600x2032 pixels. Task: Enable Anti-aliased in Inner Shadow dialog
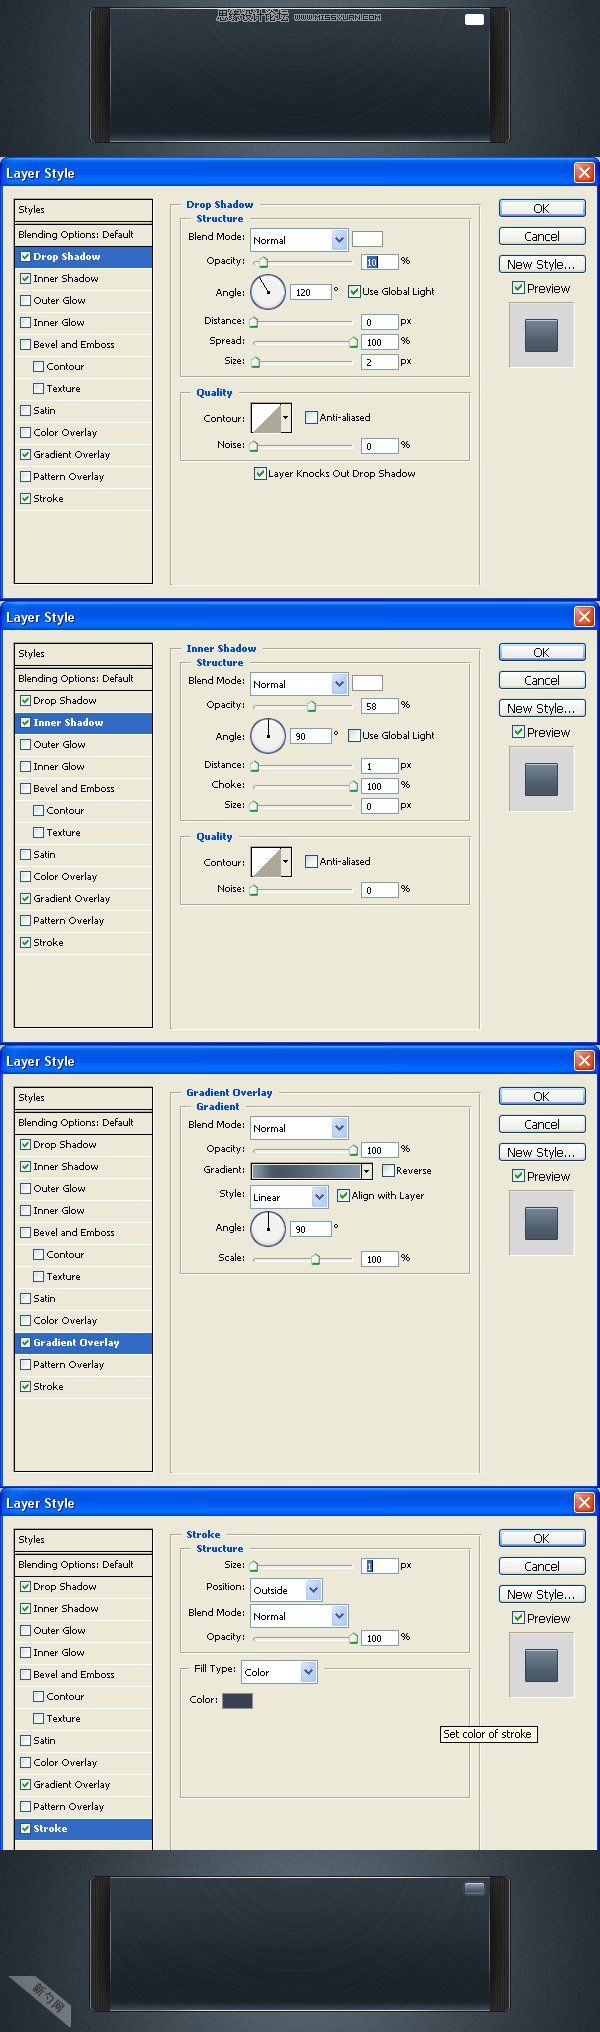(311, 861)
